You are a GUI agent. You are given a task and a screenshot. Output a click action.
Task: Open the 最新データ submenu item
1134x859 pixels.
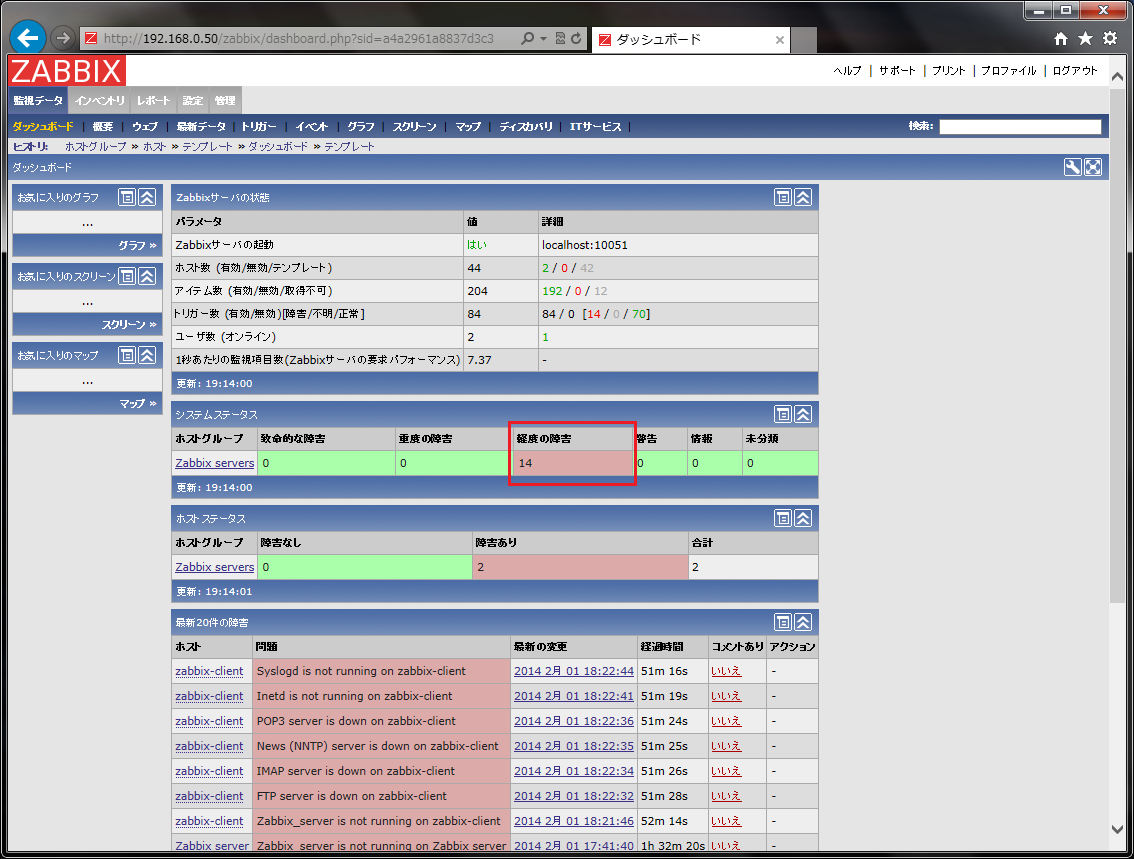[x=200, y=127]
